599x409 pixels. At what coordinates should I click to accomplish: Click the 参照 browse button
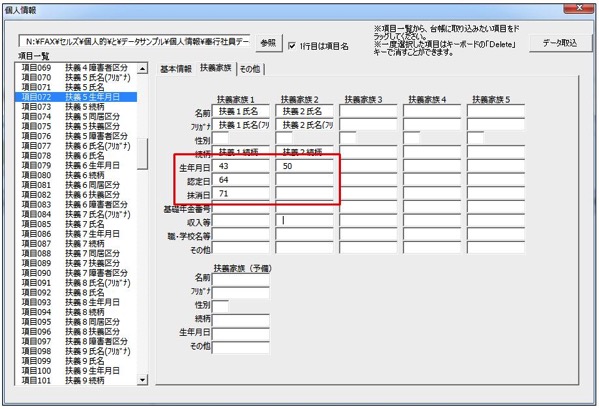268,43
